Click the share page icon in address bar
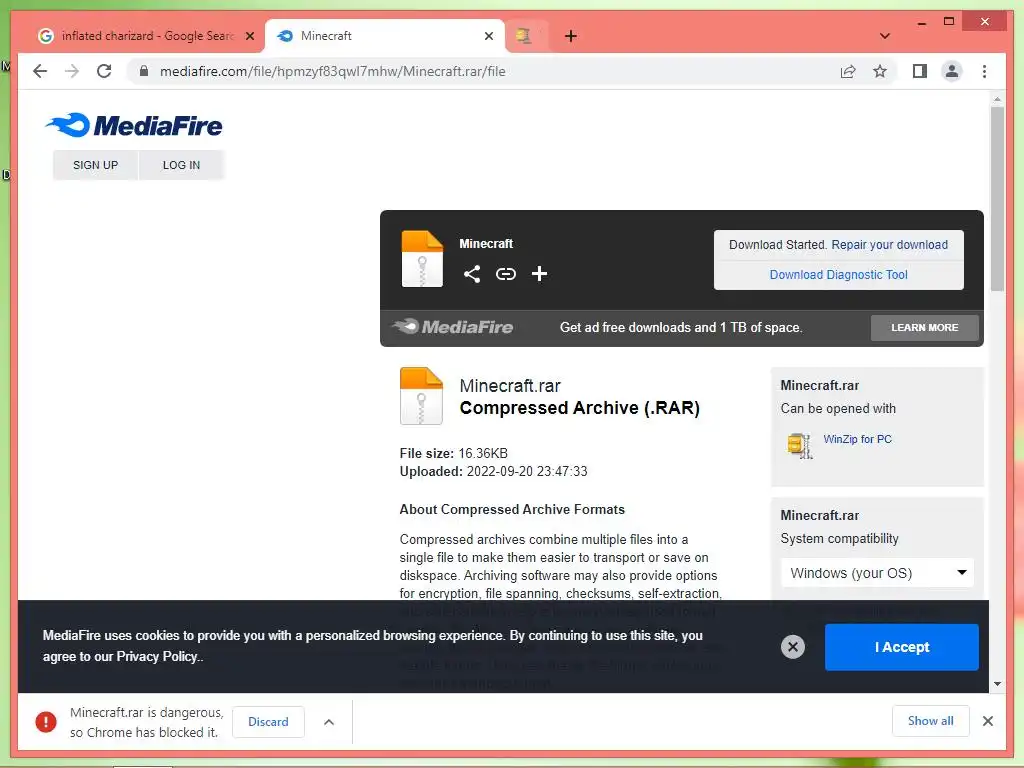 848,71
